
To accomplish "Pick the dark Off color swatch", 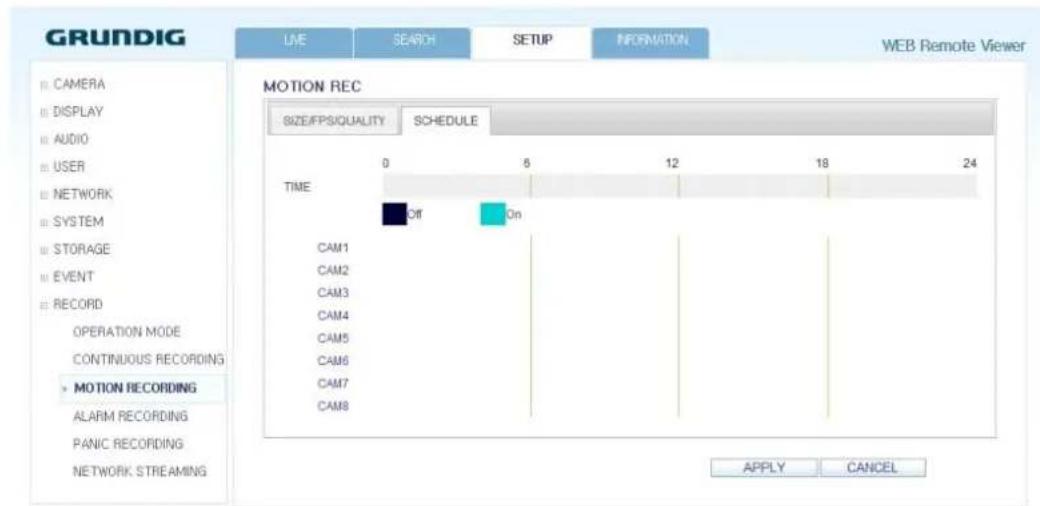I will tap(394, 214).
